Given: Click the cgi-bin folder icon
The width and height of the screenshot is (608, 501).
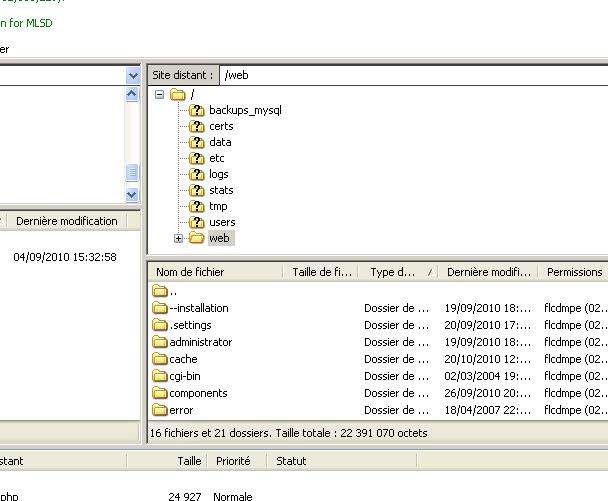Looking at the screenshot, I should point(160,376).
